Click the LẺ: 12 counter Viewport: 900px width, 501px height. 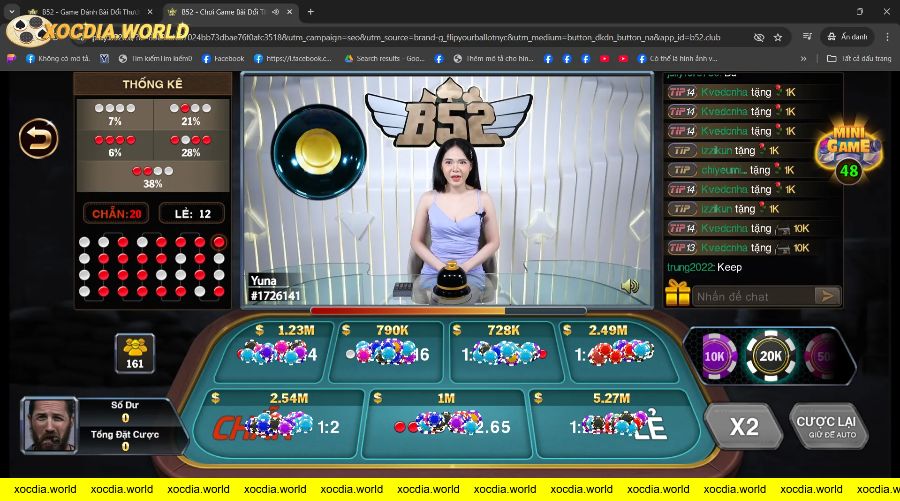point(192,213)
